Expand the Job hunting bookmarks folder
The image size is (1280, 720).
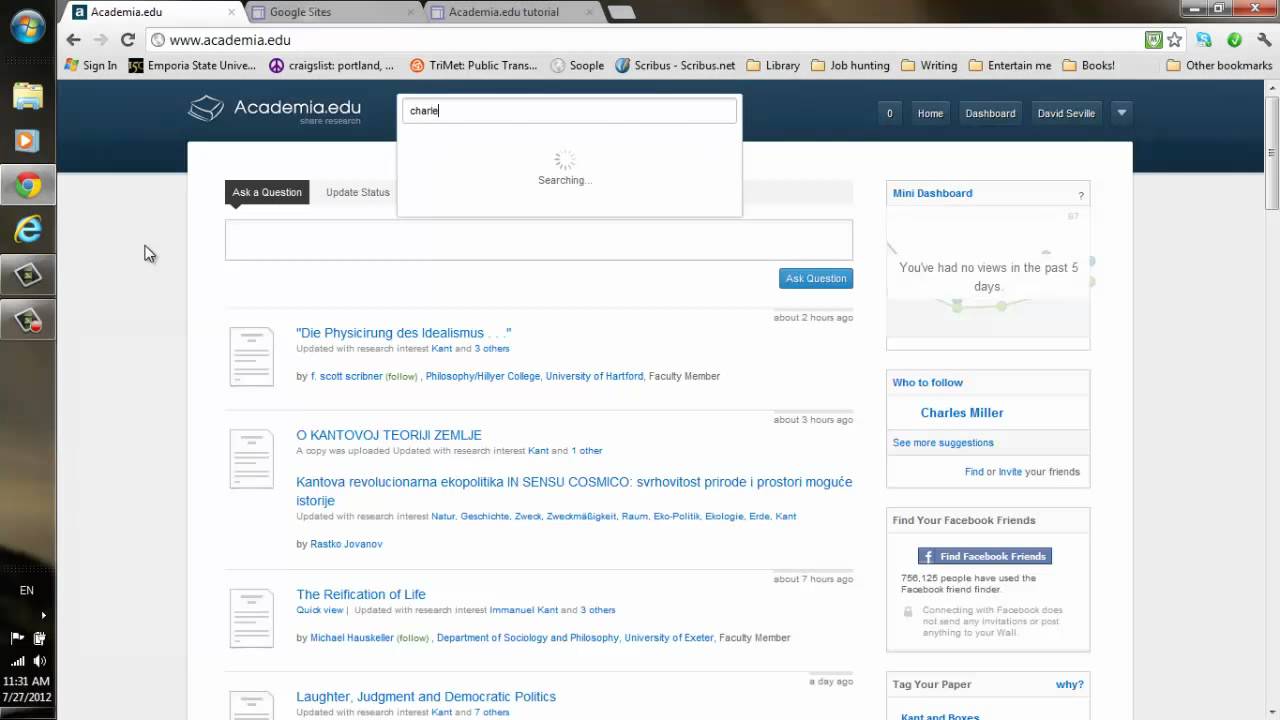850,65
